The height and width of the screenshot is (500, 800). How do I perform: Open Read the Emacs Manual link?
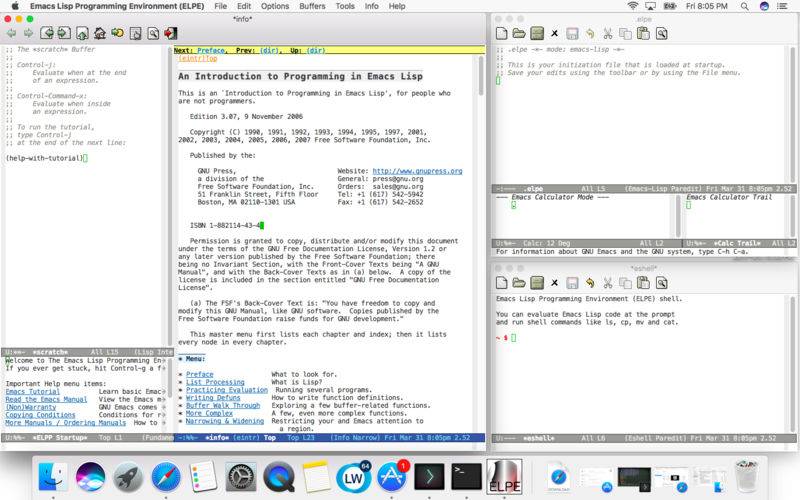(x=46, y=399)
